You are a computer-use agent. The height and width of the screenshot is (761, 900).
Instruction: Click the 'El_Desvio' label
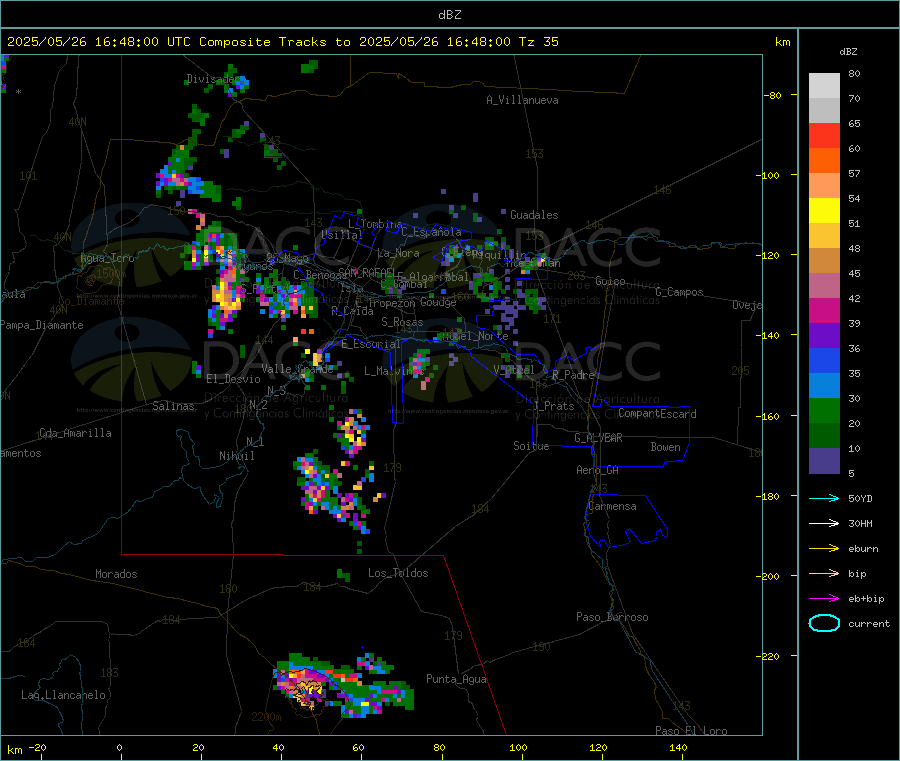[x=233, y=379]
